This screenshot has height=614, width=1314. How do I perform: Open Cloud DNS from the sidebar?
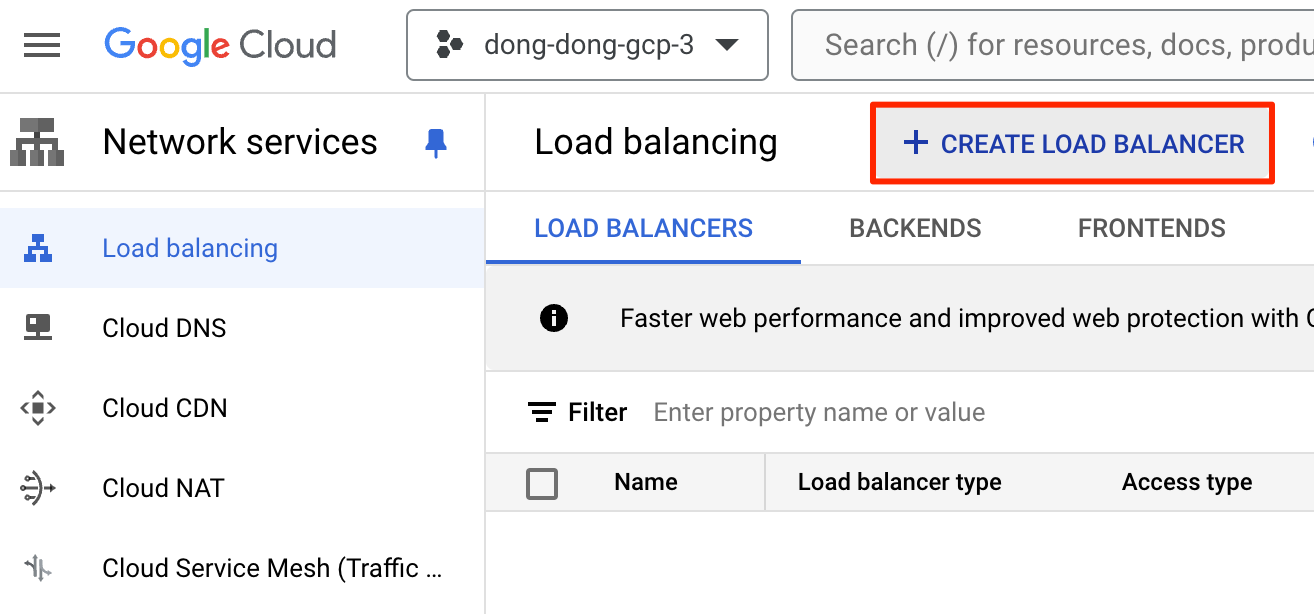point(164,328)
